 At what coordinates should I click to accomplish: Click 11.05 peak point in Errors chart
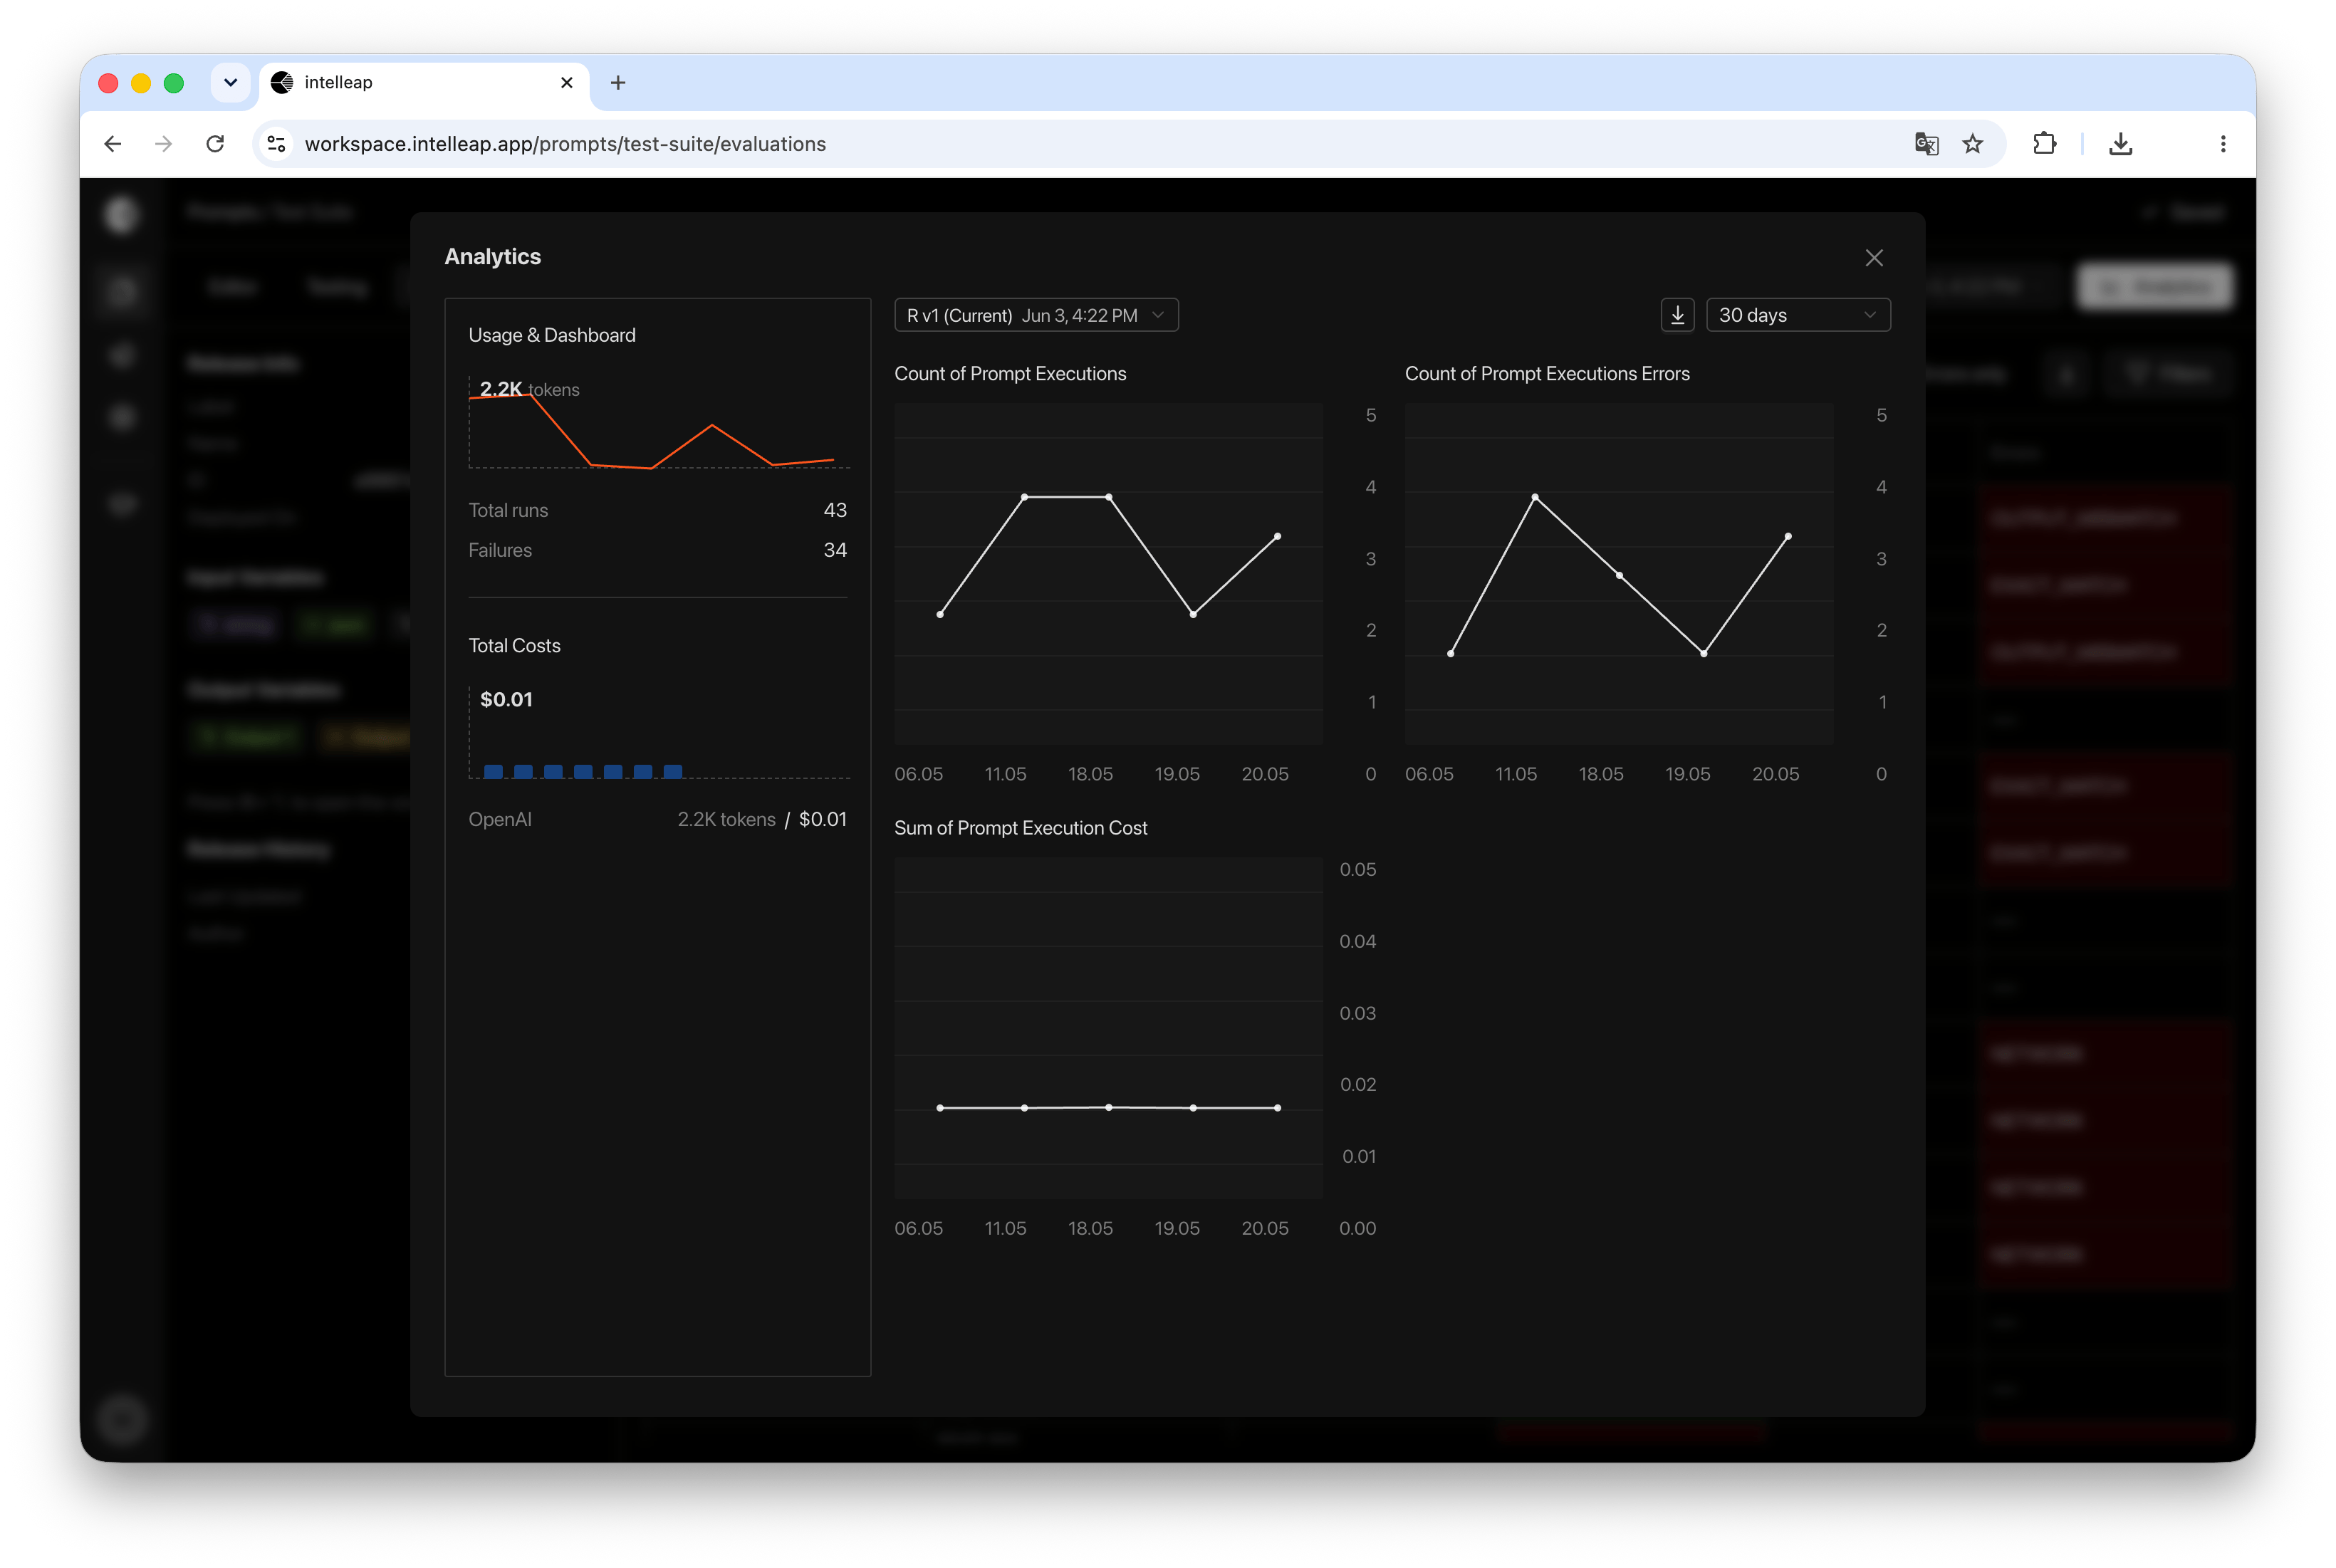(x=1535, y=497)
